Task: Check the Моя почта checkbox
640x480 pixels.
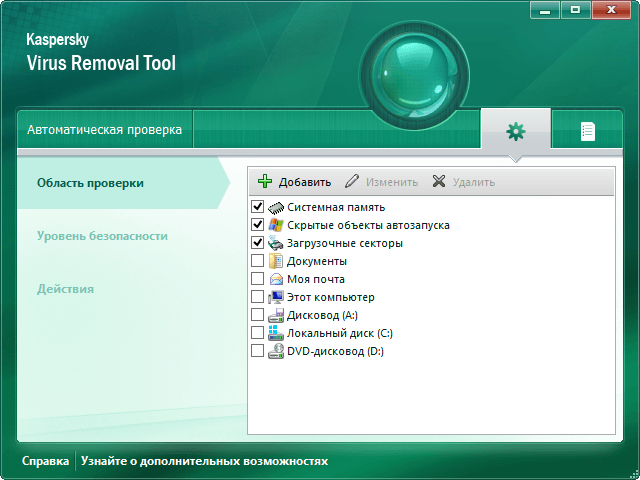Action: 257,278
